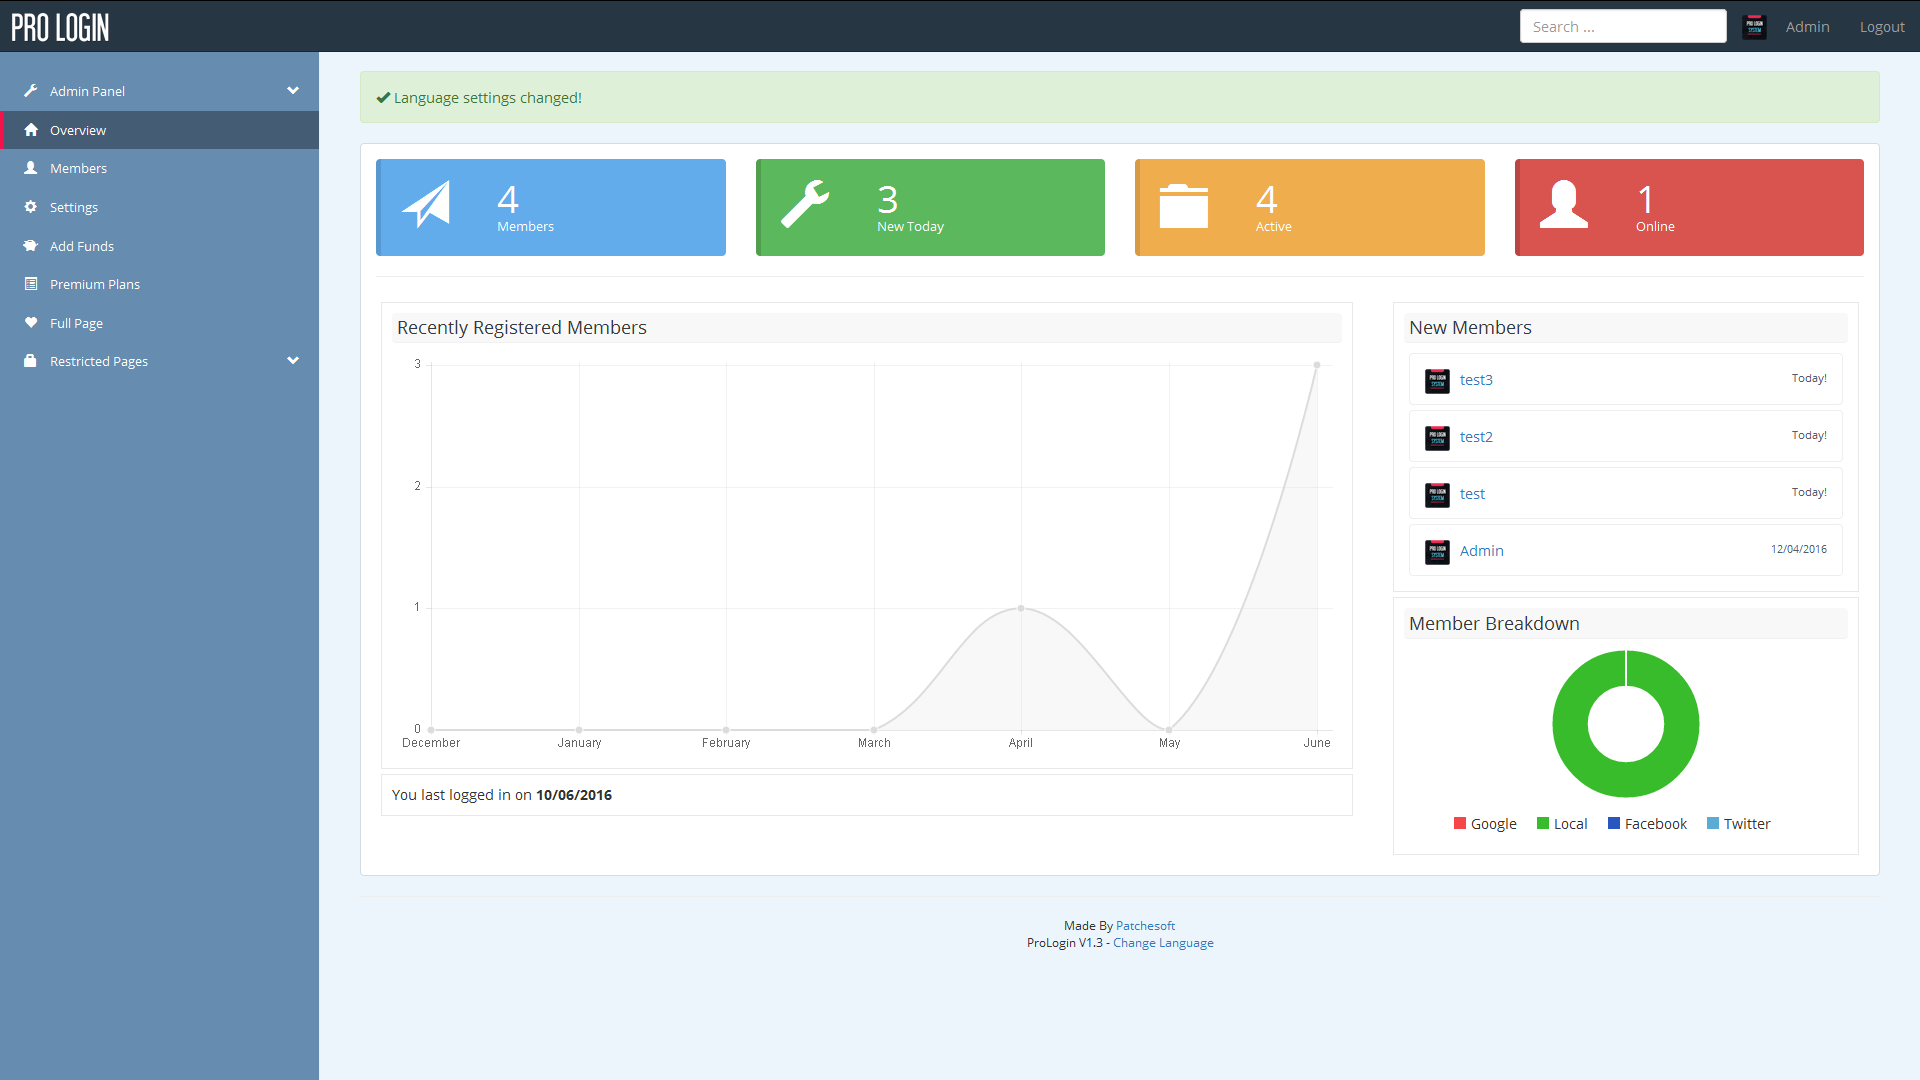
Task: Click the user silhouette icon on Online card
Action: coord(1563,205)
